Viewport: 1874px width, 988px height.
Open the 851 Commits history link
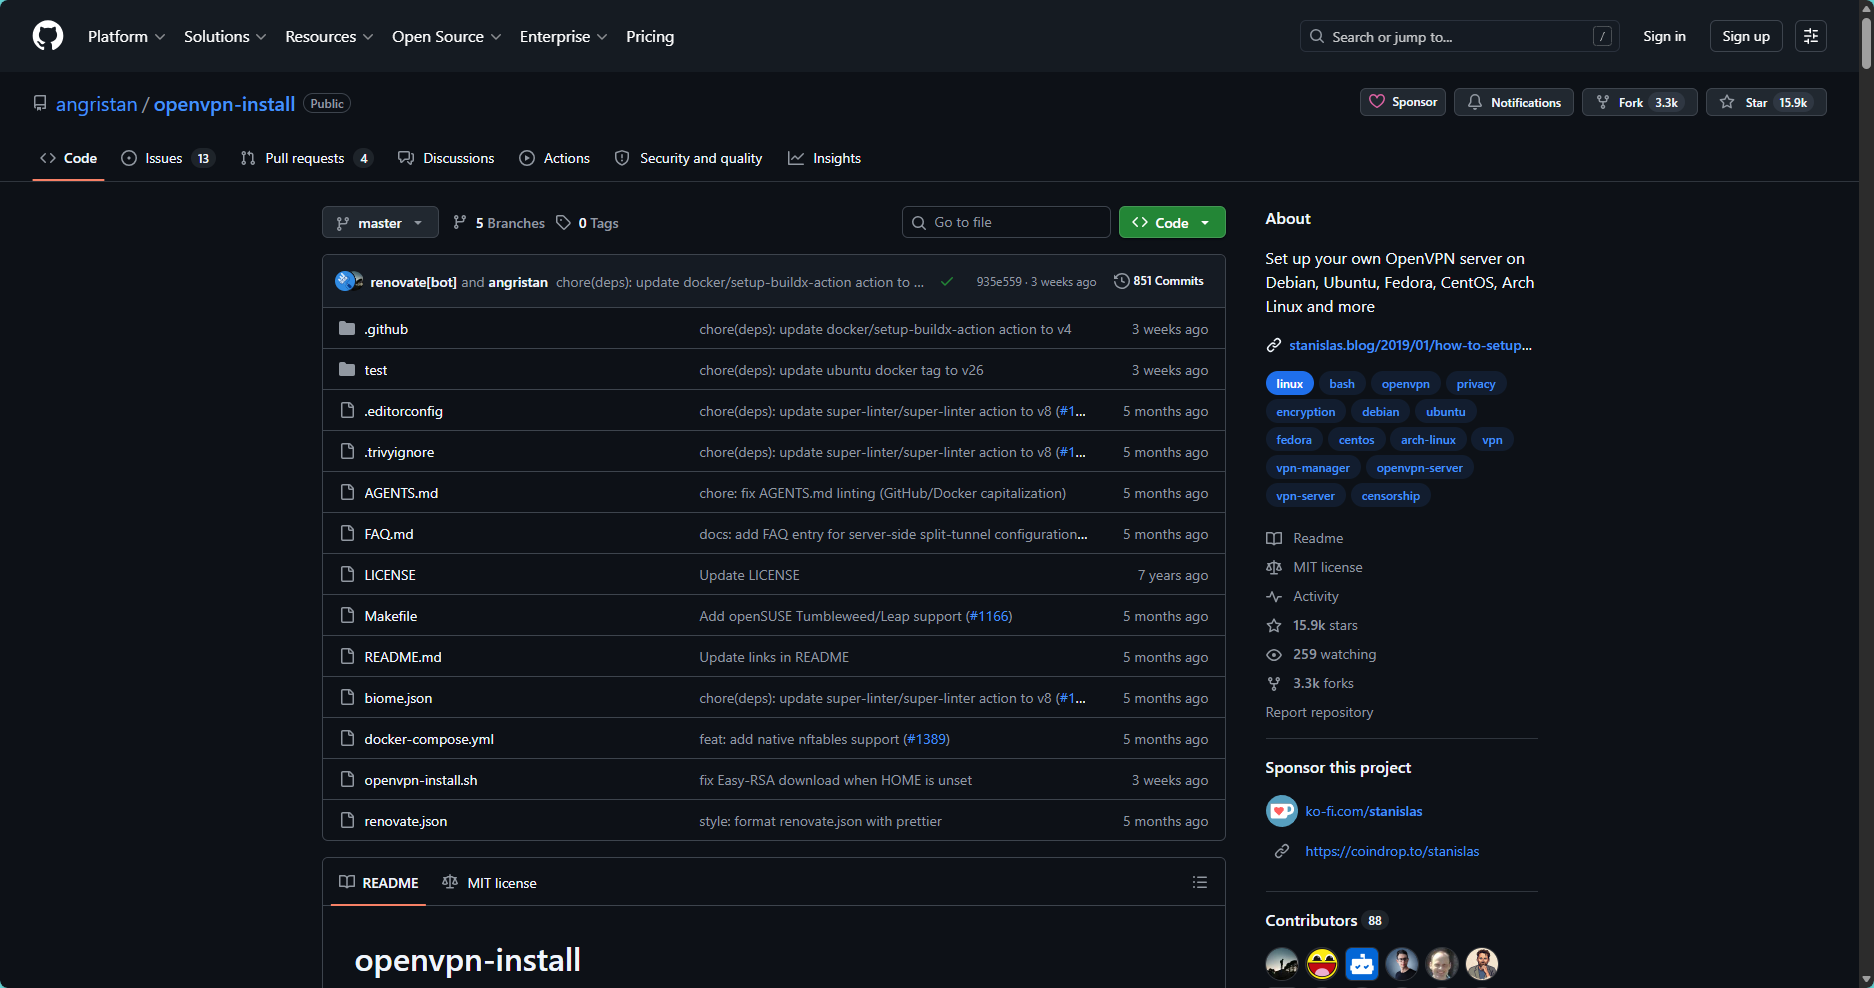click(1160, 281)
